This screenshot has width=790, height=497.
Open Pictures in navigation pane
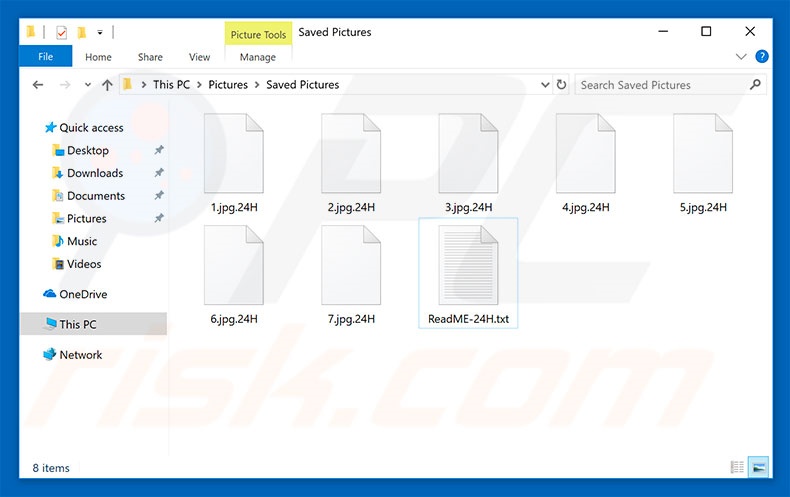click(79, 218)
